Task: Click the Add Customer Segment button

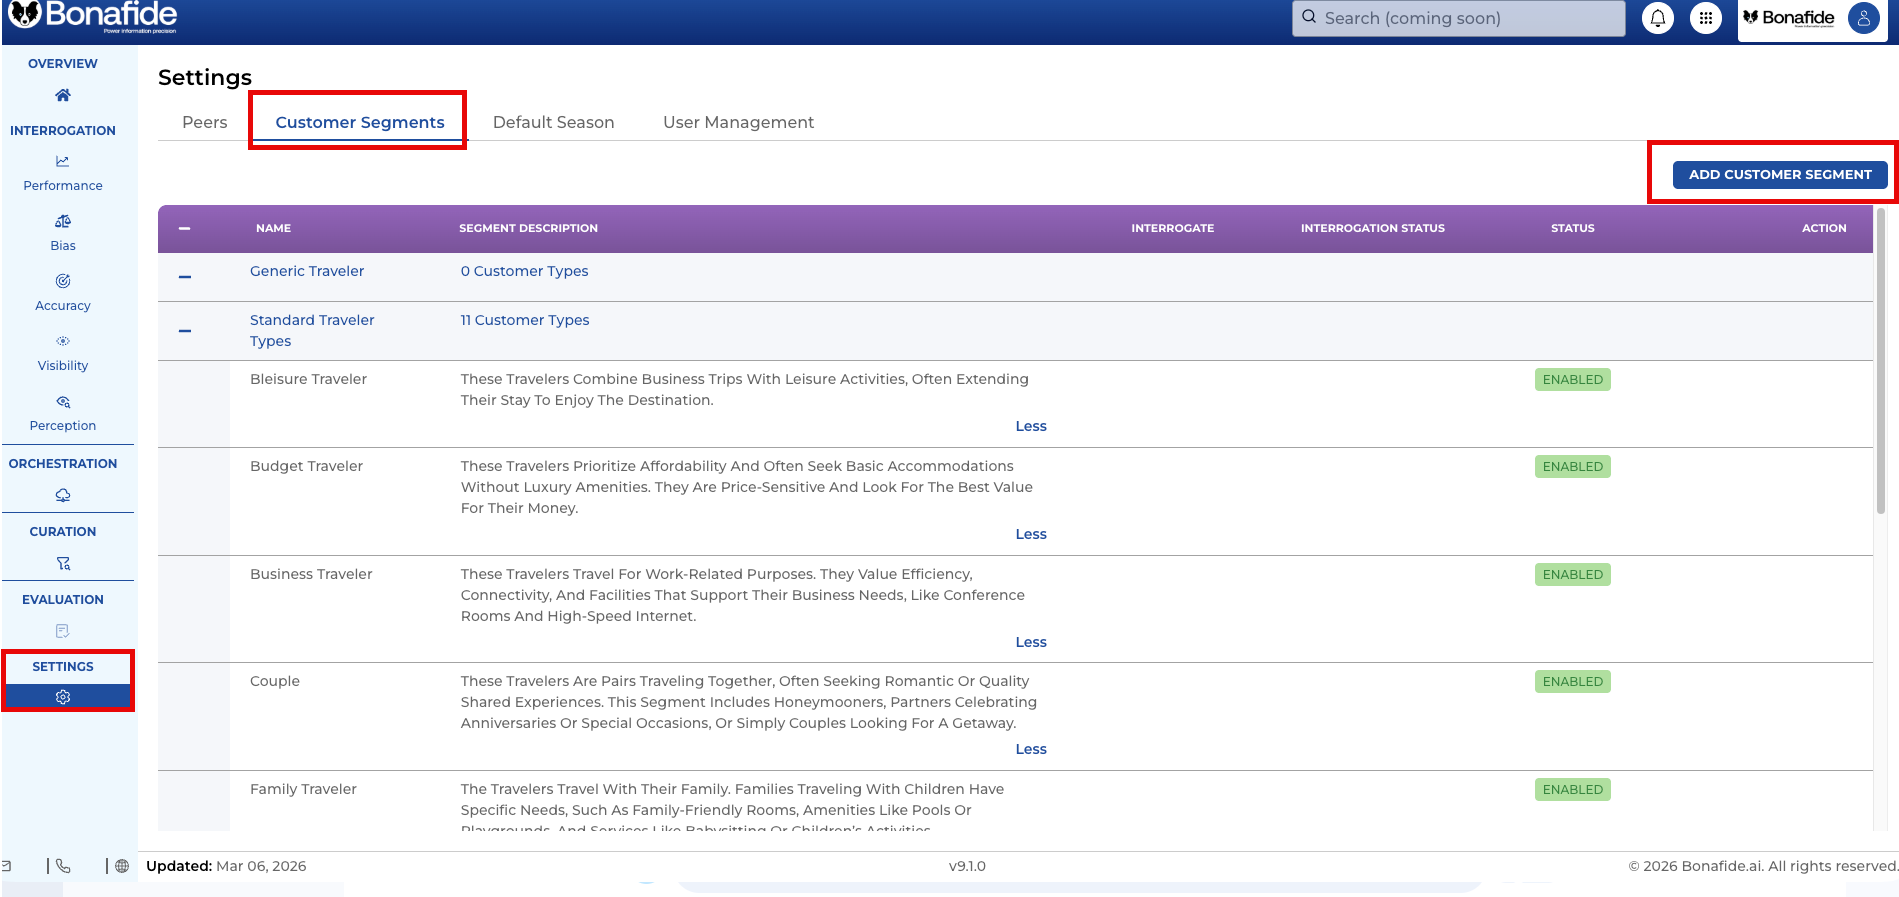Action: coord(1779,175)
